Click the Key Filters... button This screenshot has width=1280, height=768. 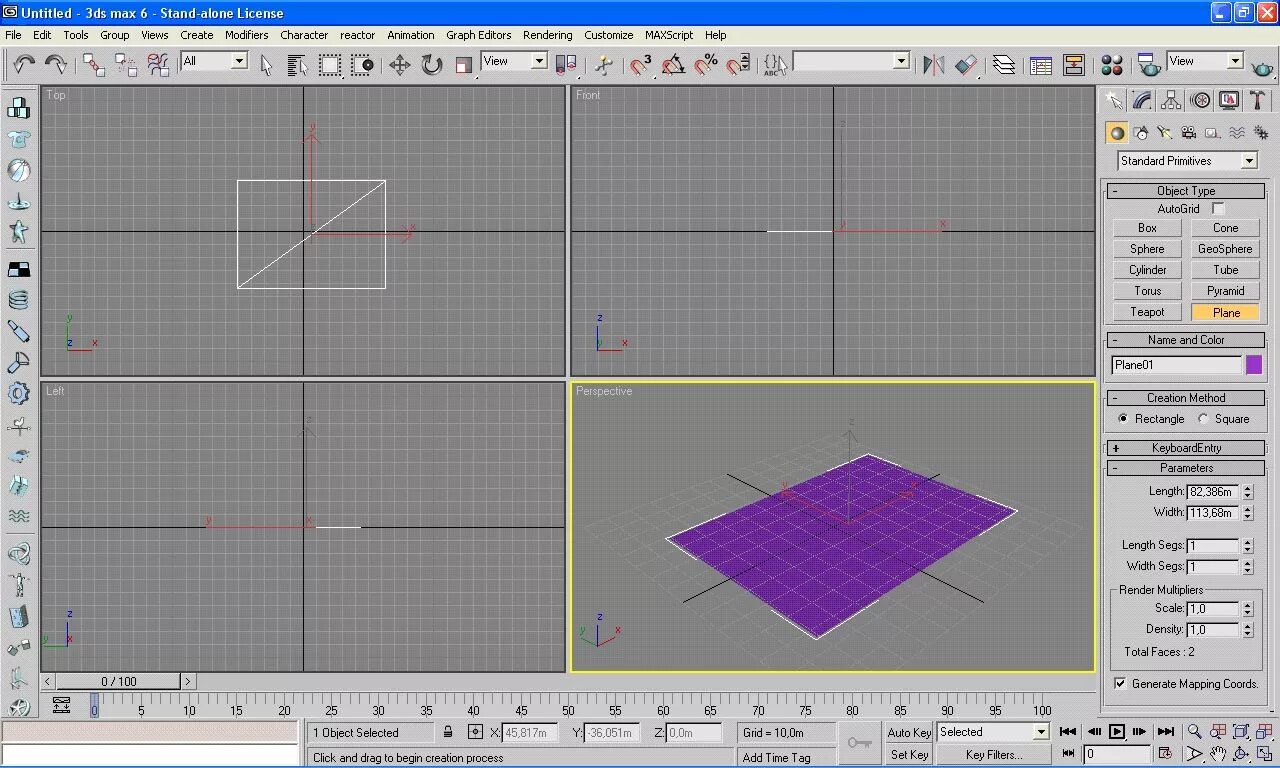point(994,755)
